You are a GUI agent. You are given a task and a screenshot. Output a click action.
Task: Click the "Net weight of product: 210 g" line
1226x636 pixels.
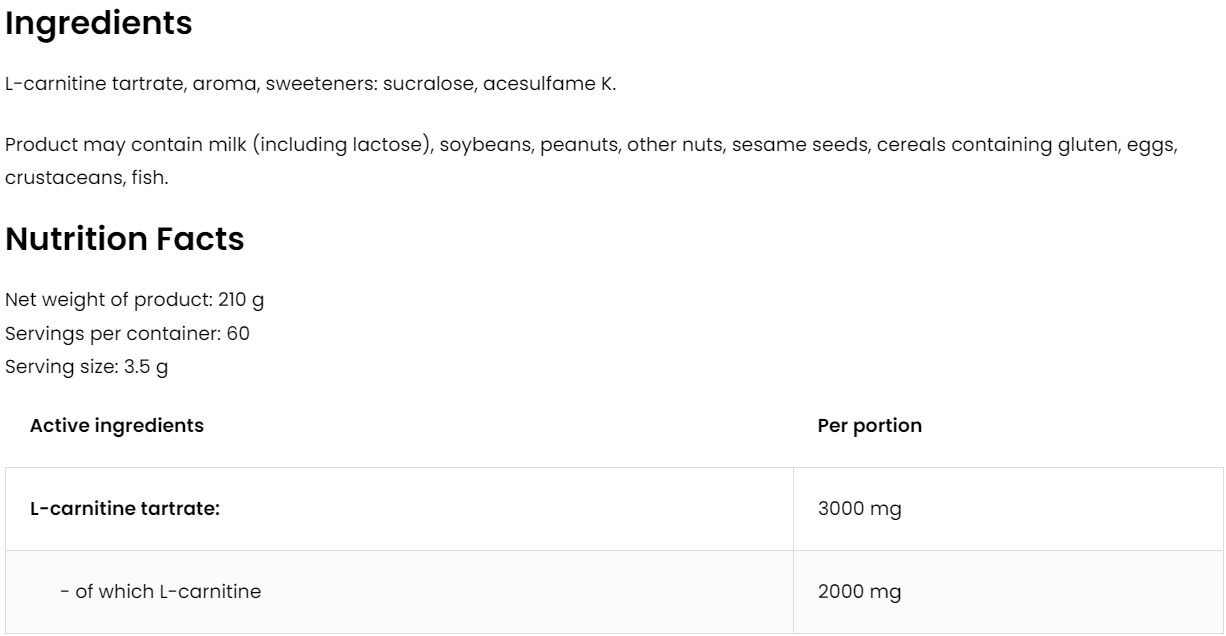tap(134, 299)
